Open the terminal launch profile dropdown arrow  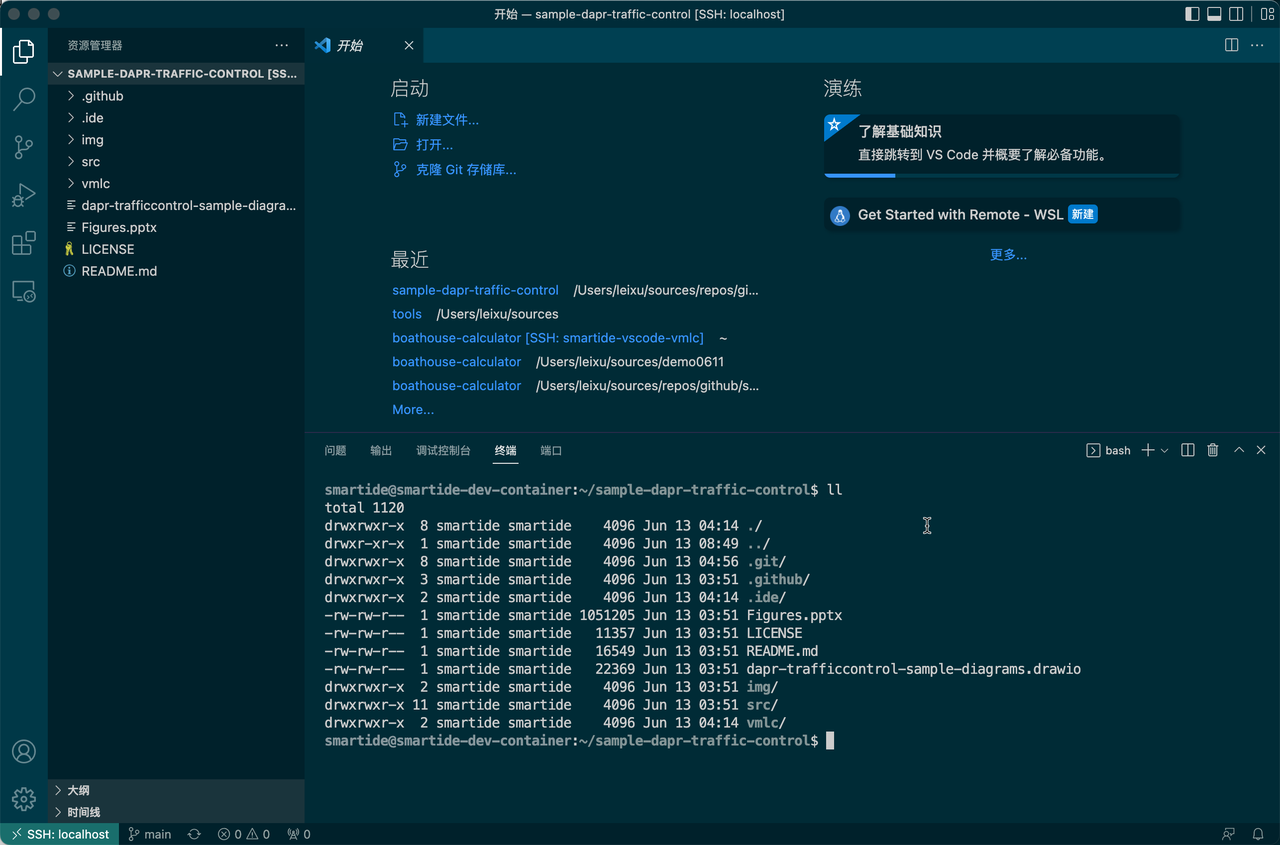(1164, 451)
